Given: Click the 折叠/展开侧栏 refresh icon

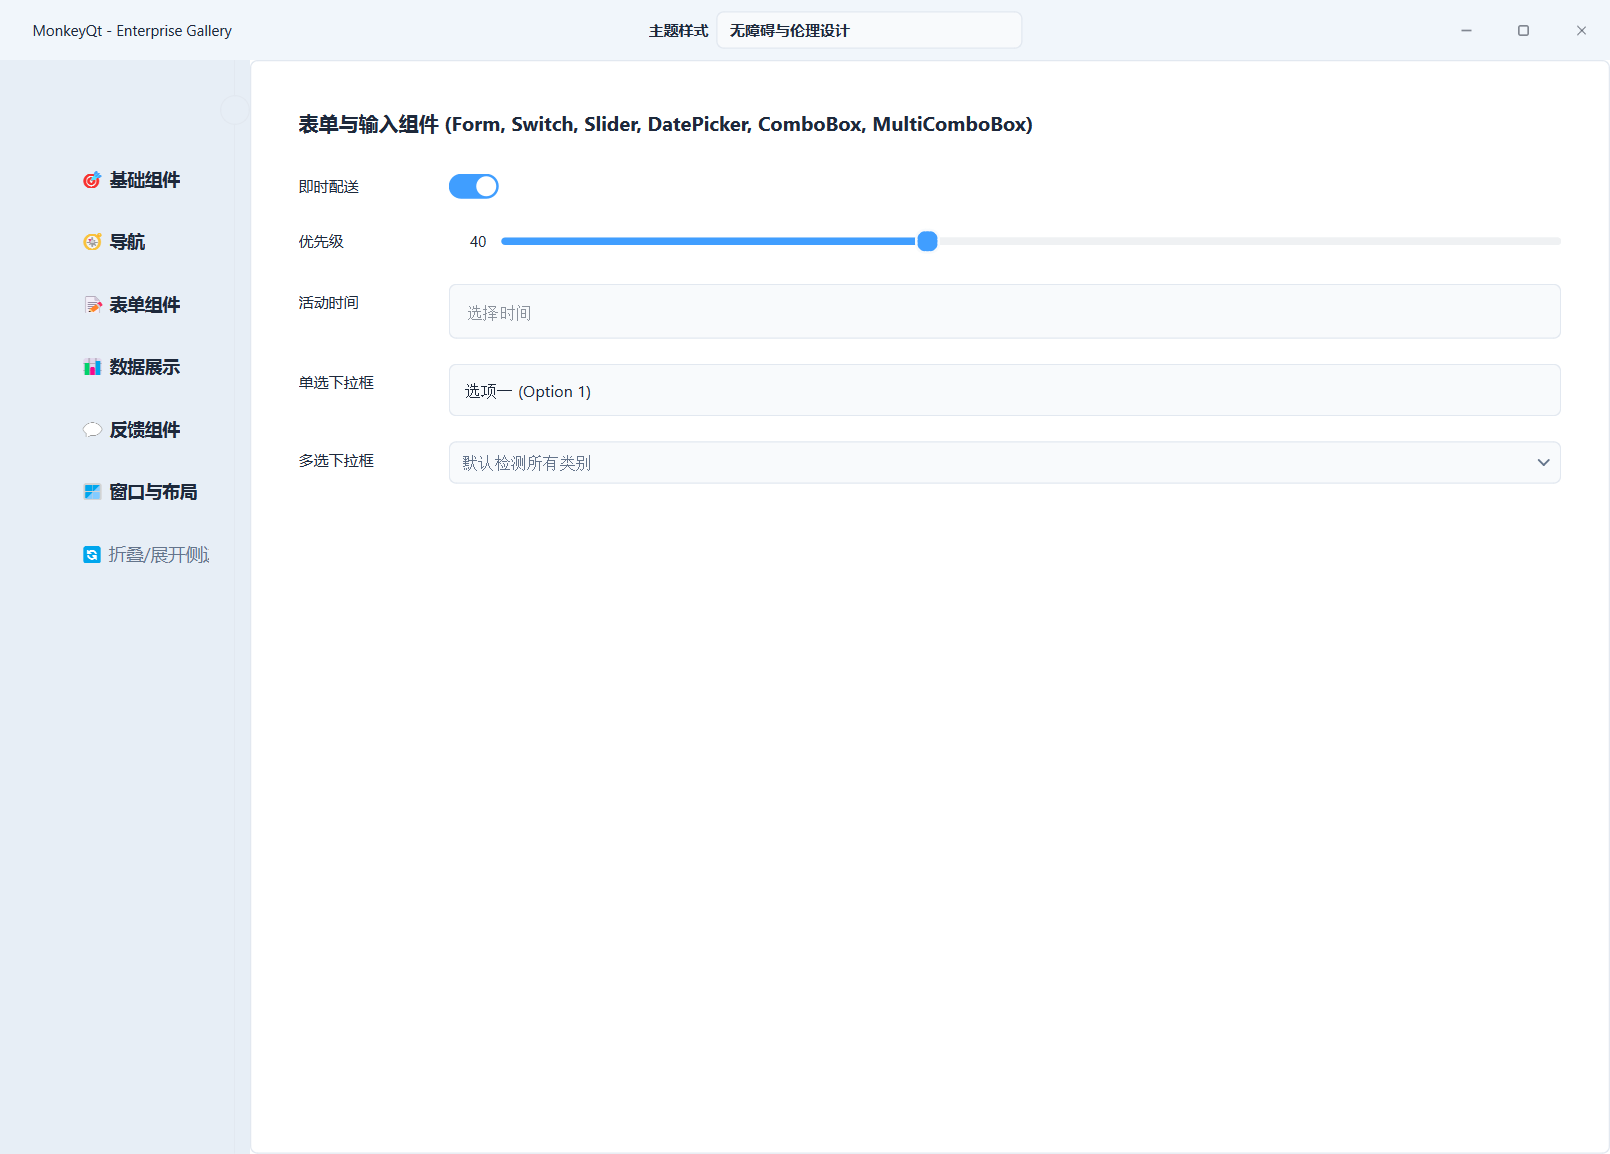Looking at the screenshot, I should click(x=92, y=555).
